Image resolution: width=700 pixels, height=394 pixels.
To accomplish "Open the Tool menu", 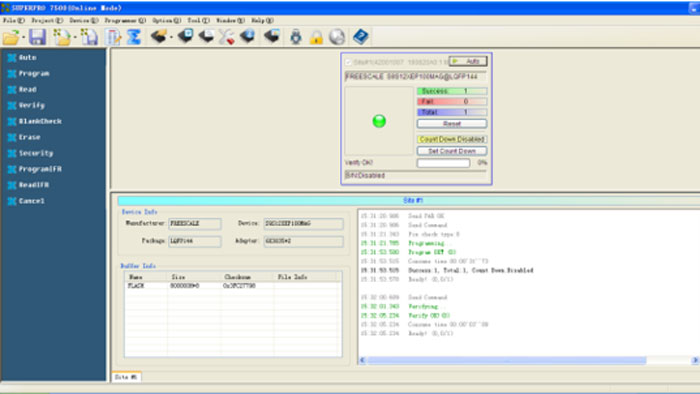I will [198, 21].
